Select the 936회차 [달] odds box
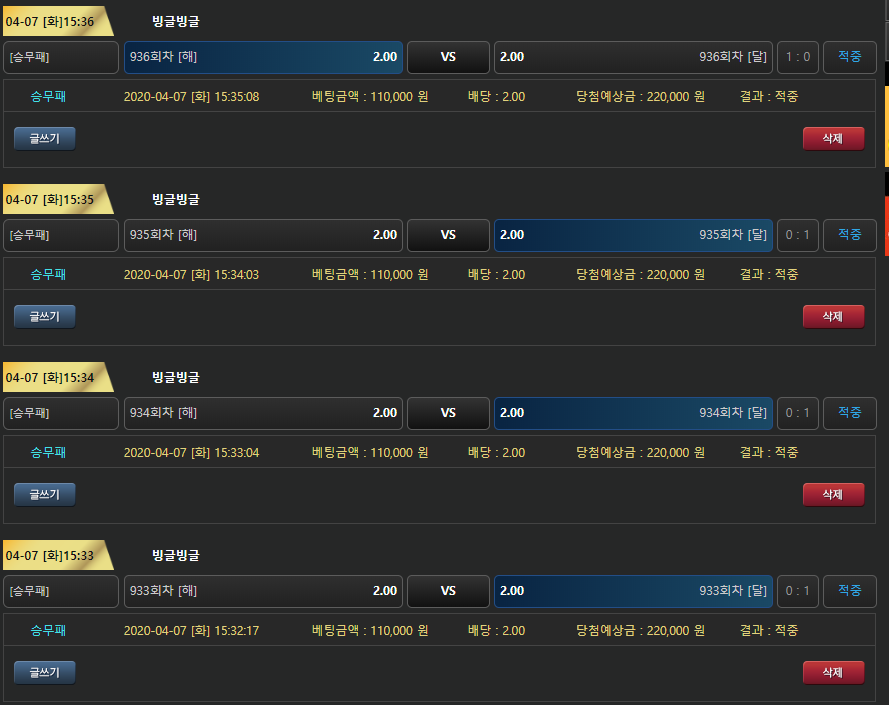 (633, 57)
